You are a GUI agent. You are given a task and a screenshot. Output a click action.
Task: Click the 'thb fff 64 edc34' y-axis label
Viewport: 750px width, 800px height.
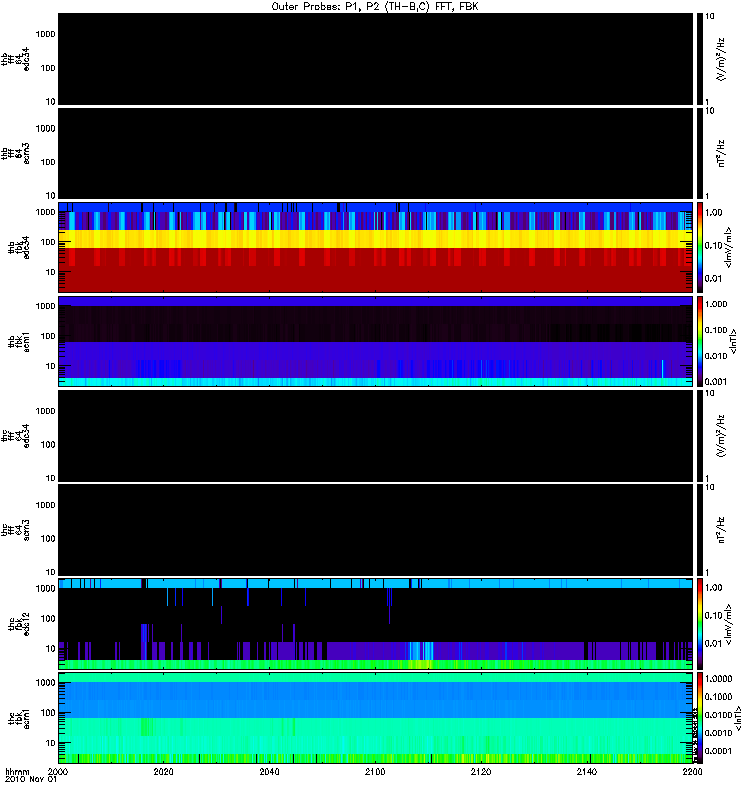[15, 59]
